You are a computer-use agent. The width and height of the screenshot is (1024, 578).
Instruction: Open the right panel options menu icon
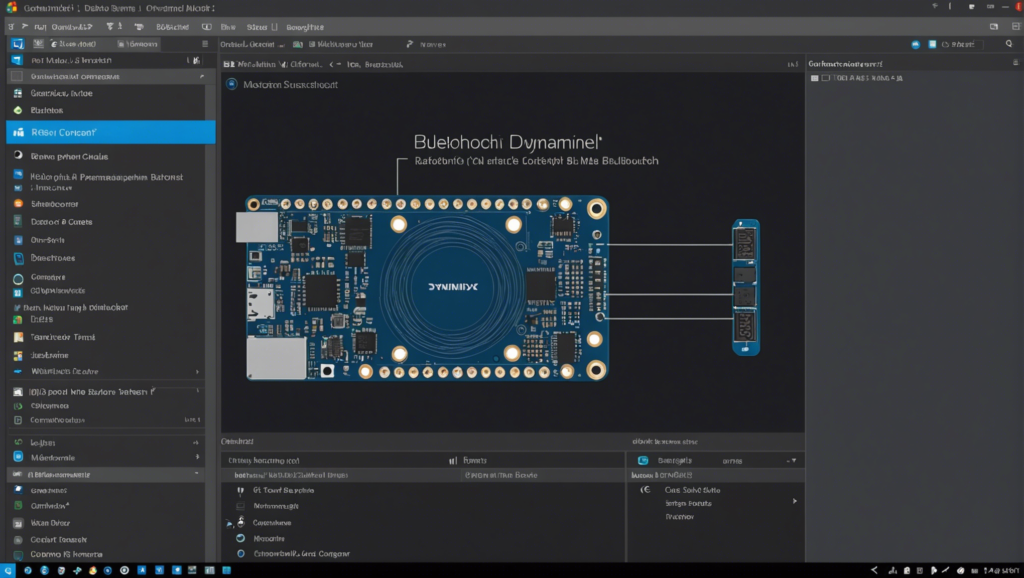tap(1016, 63)
